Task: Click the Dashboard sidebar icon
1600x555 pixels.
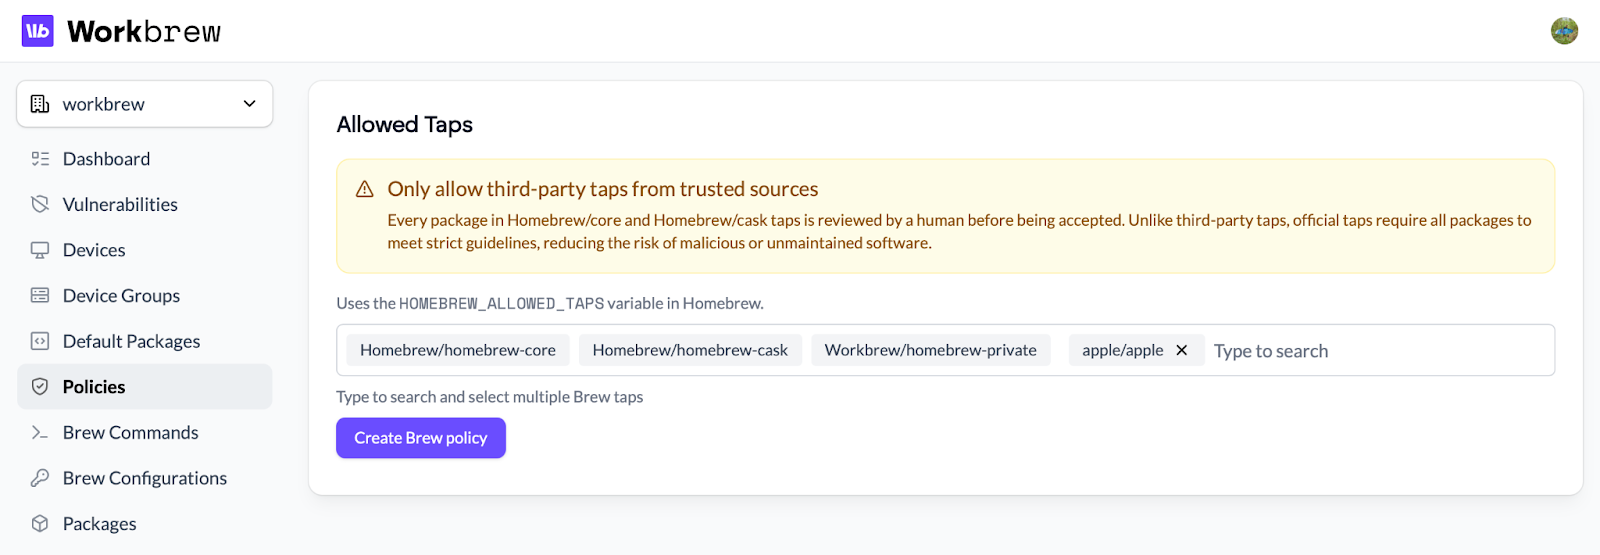Action: click(x=40, y=159)
